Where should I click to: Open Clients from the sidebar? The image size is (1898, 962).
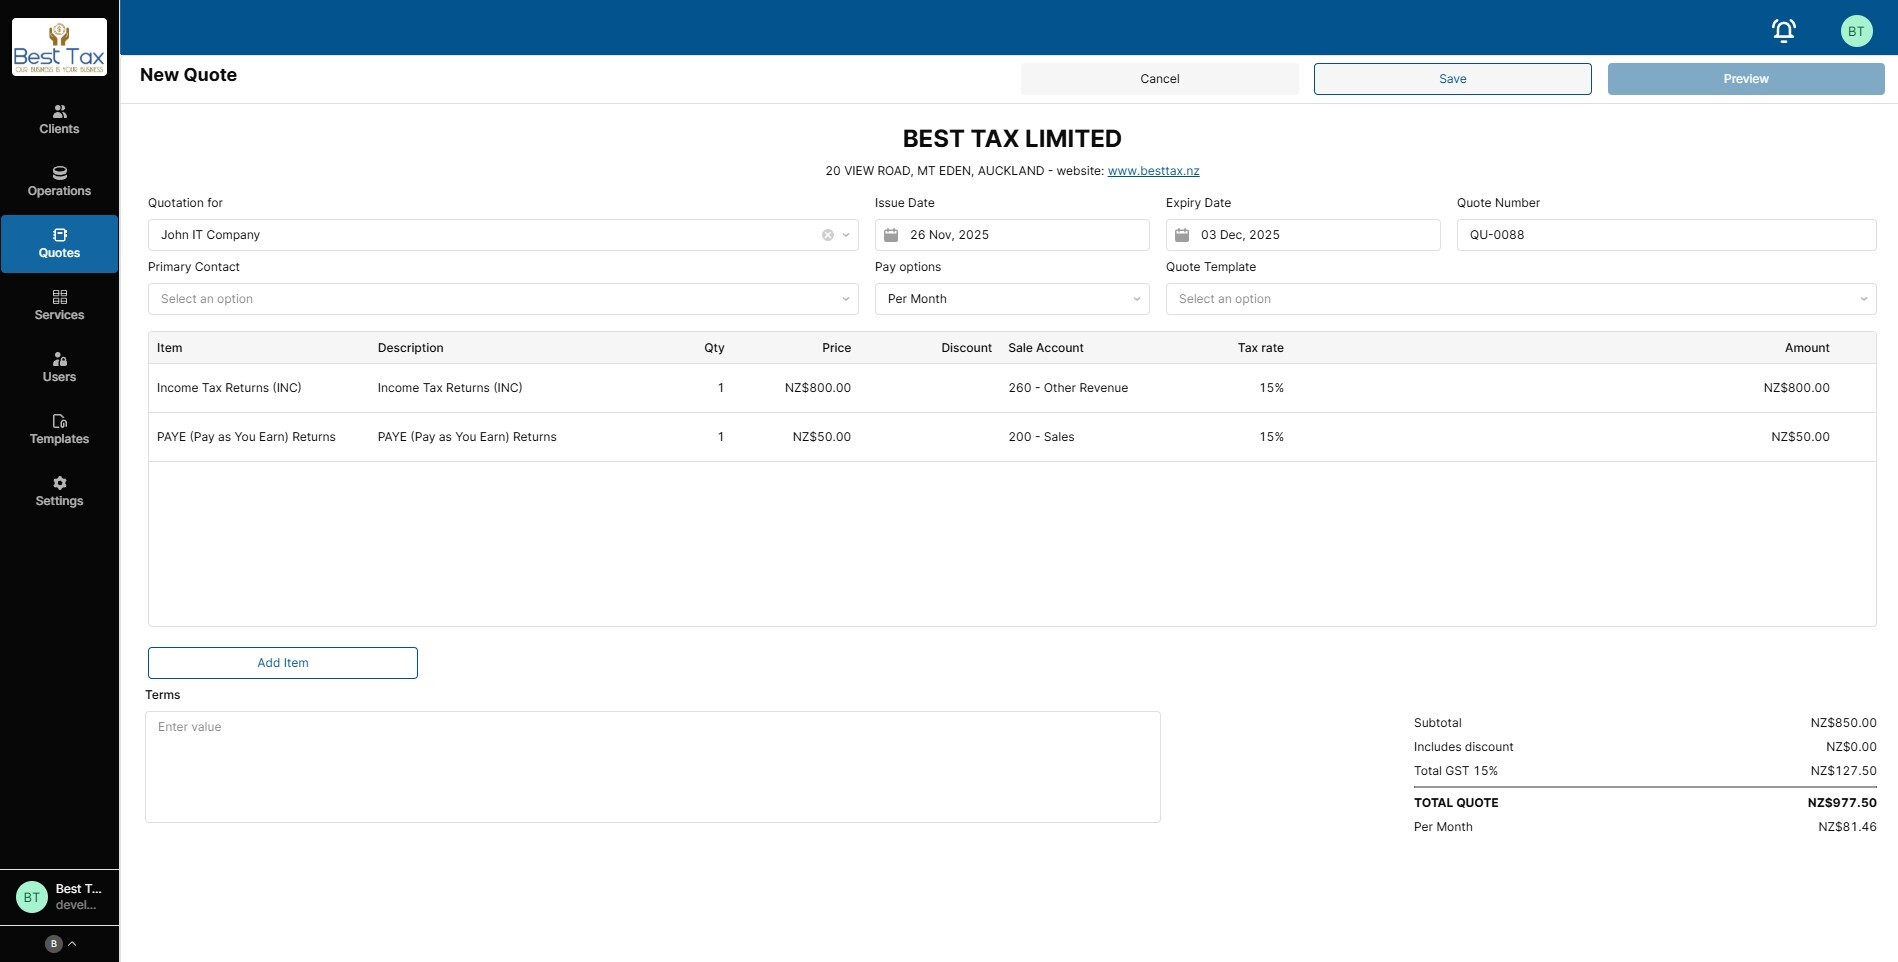[x=59, y=119]
